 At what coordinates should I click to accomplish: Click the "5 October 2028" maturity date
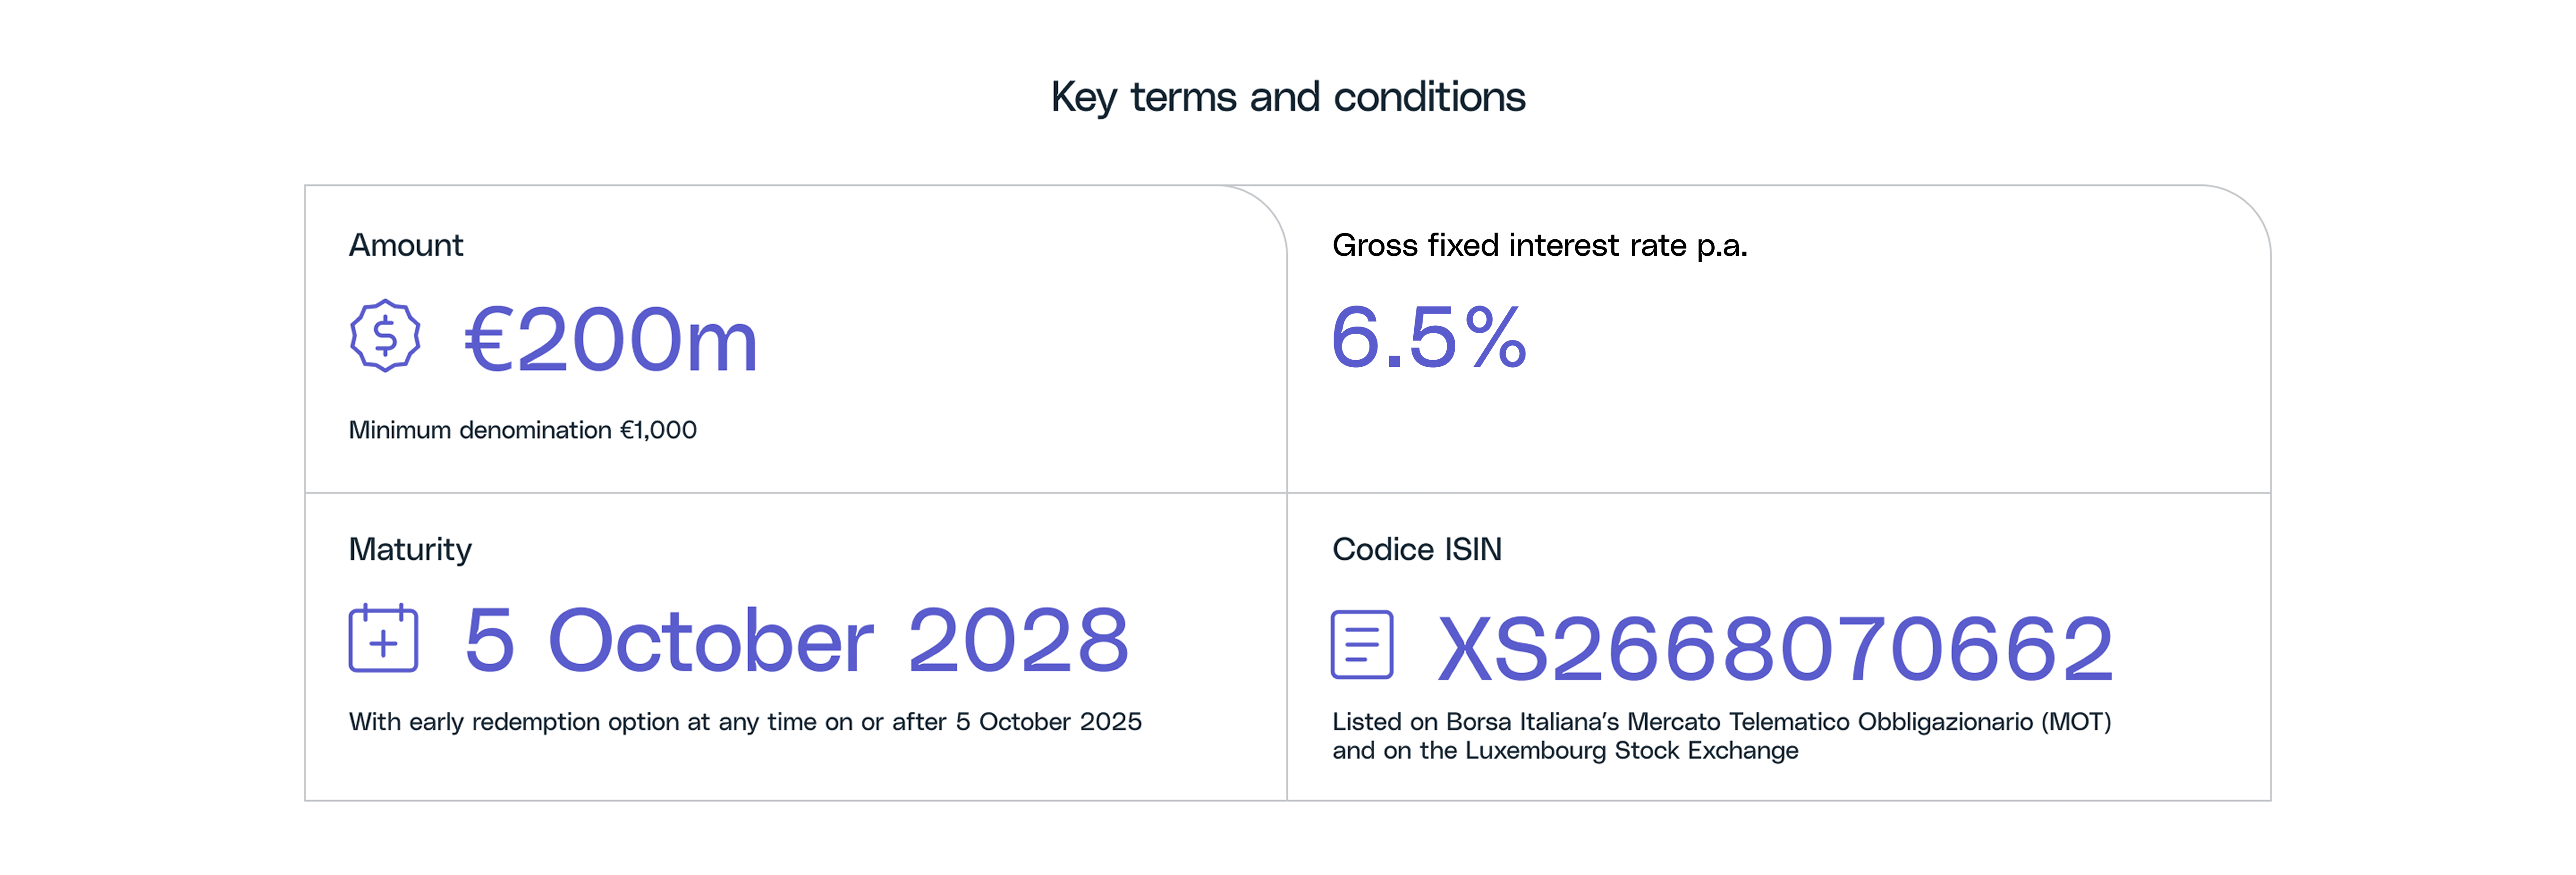[x=797, y=640]
